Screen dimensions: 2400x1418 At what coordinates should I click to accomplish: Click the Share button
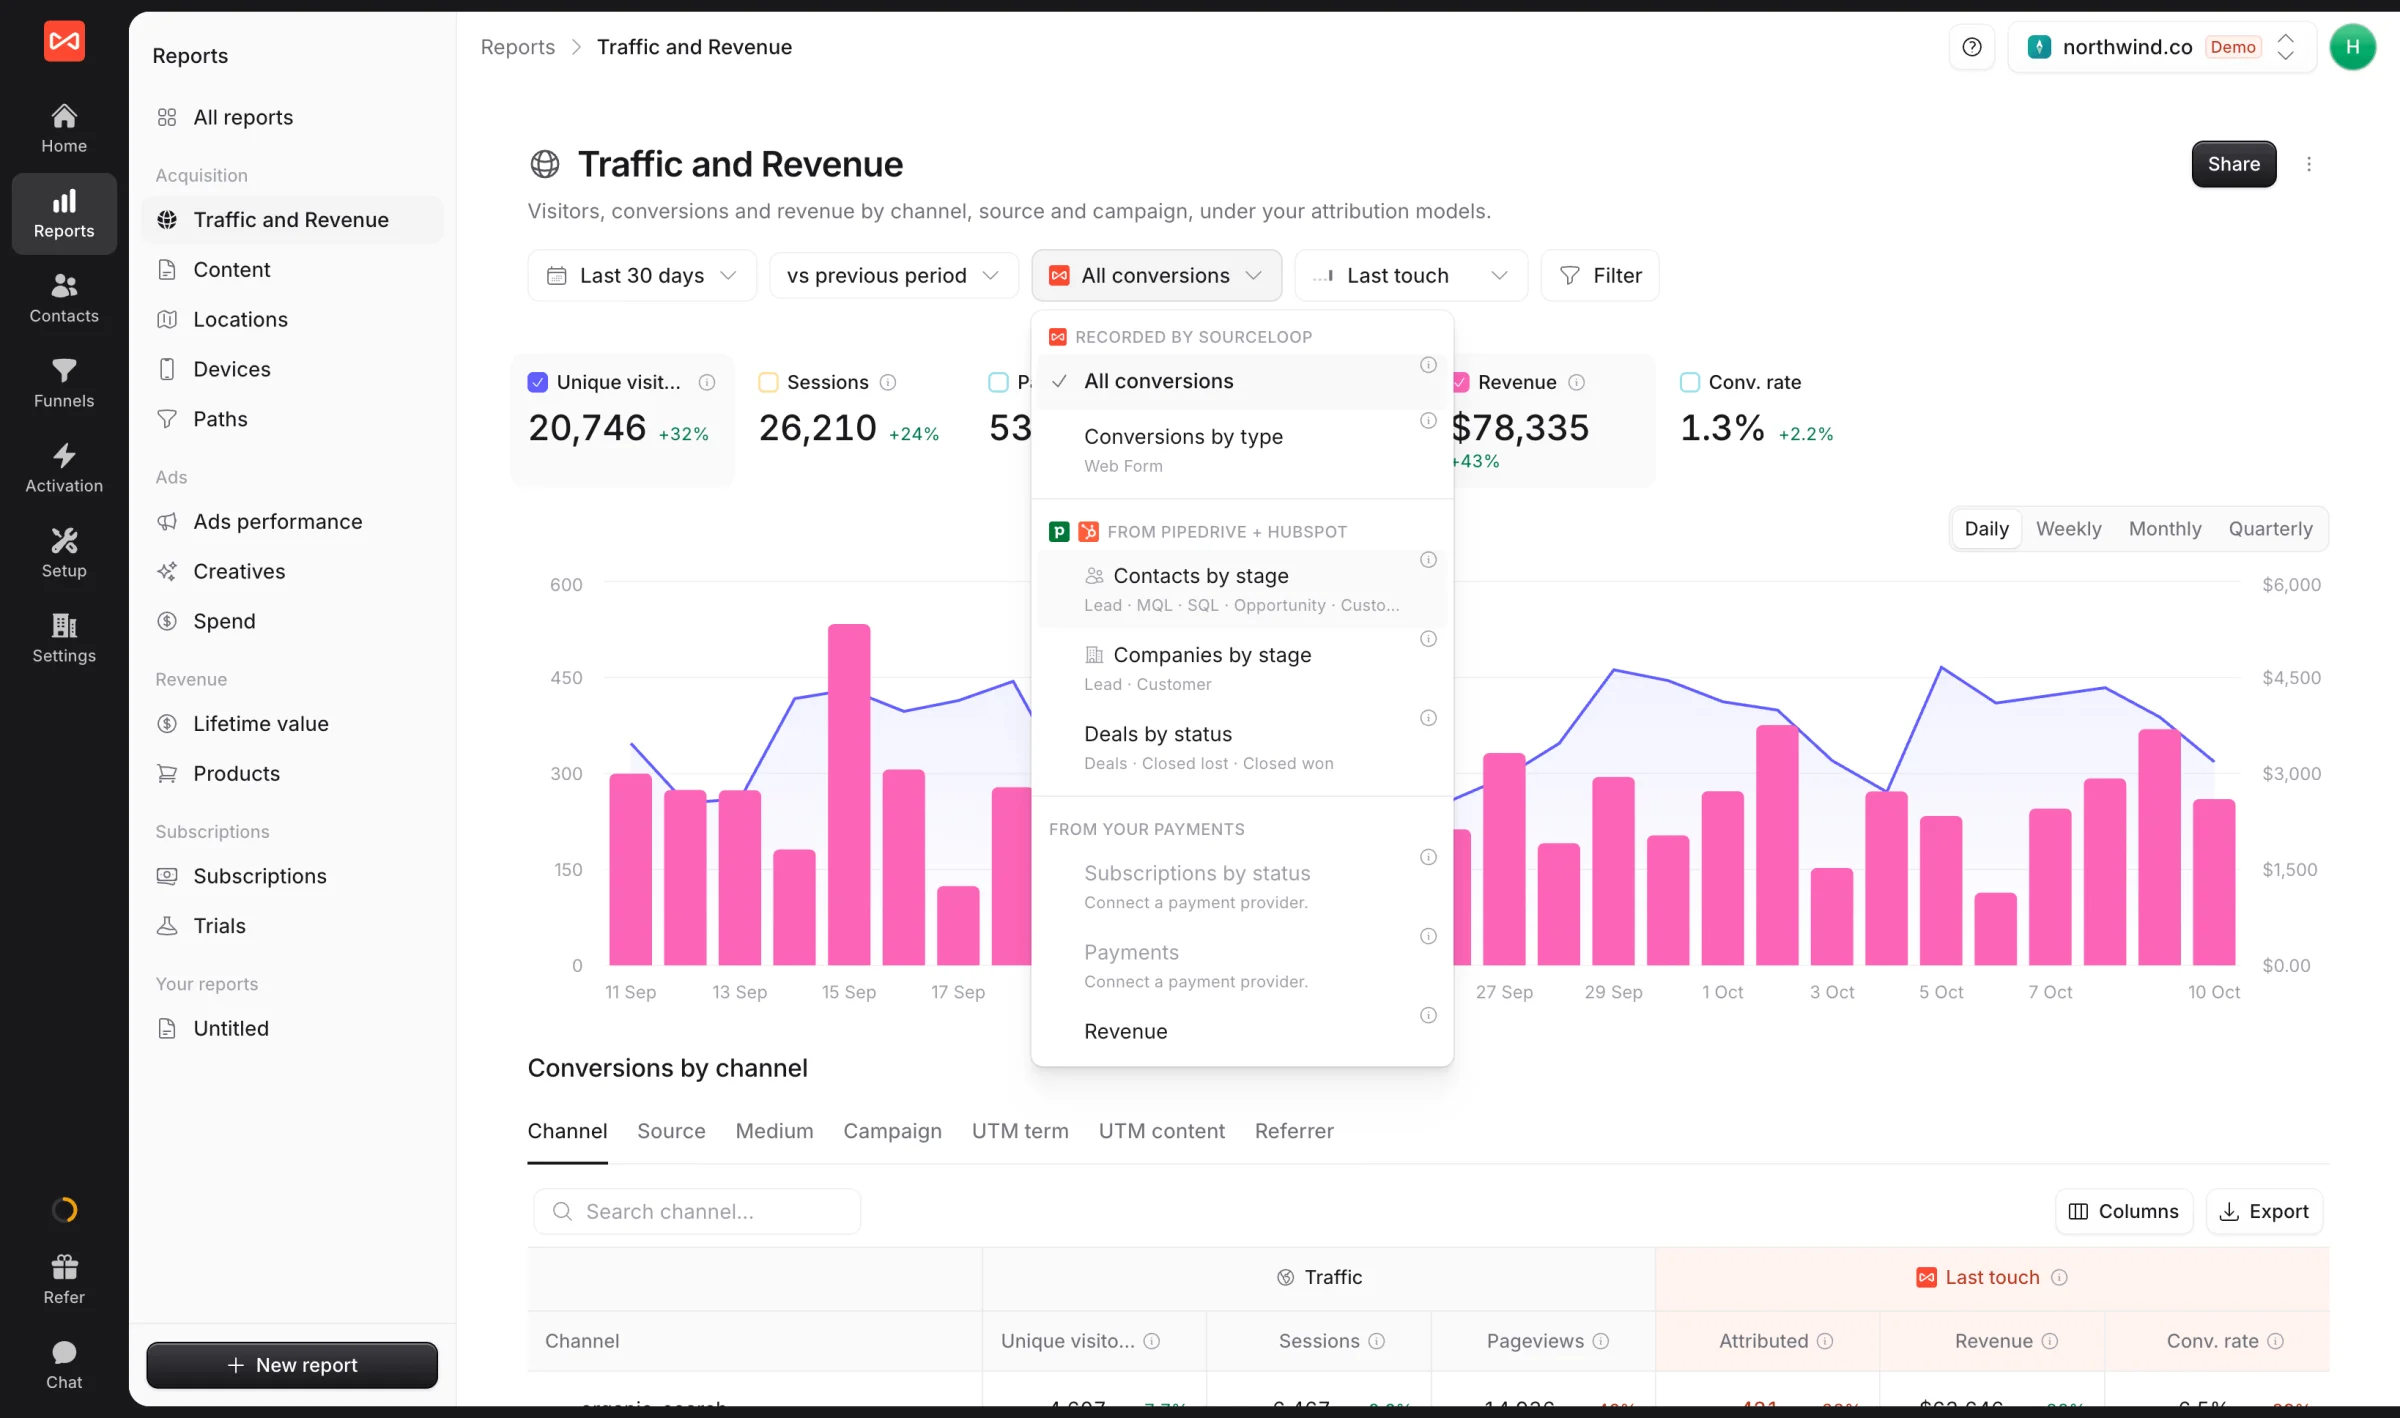(x=2234, y=164)
